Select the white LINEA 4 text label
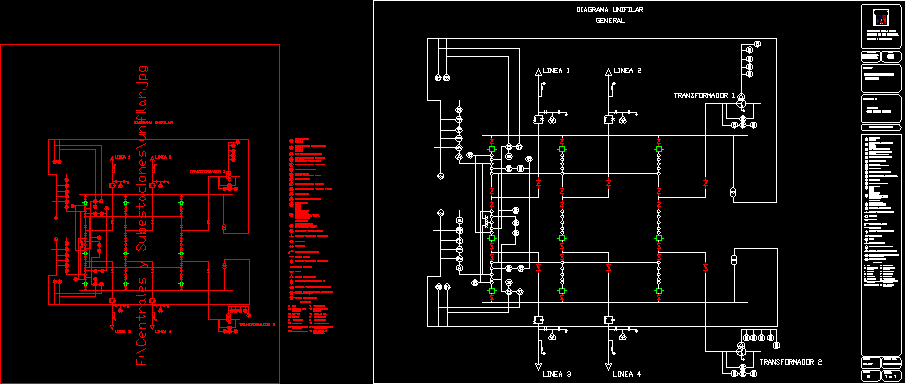The width and height of the screenshot is (906, 384). [627, 374]
